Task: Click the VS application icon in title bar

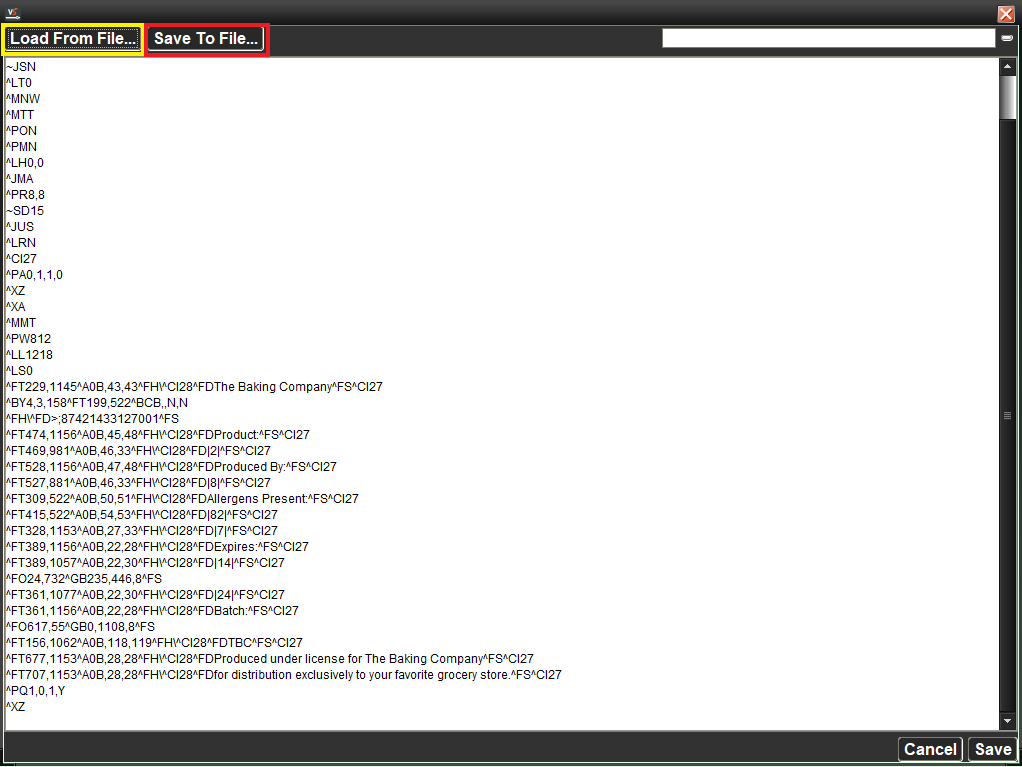Action: (13, 13)
